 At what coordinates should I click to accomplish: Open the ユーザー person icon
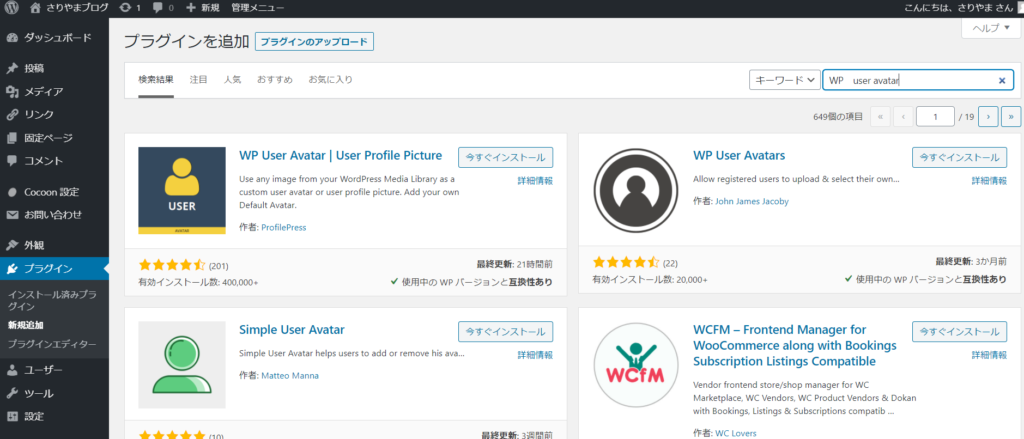coord(11,370)
